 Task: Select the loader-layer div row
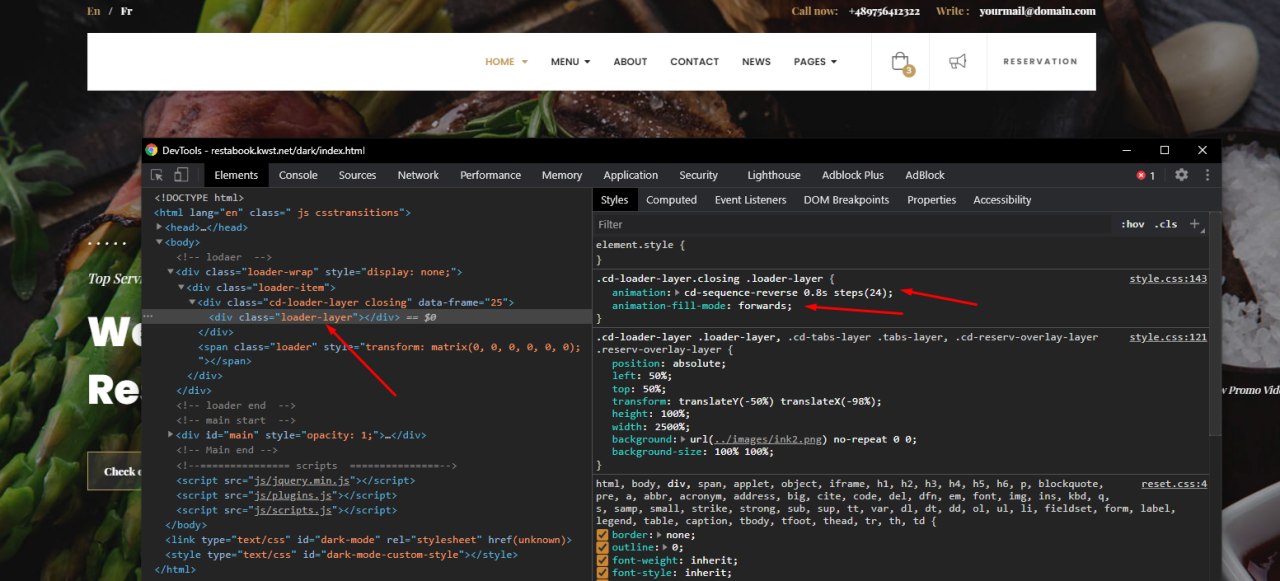click(366, 317)
